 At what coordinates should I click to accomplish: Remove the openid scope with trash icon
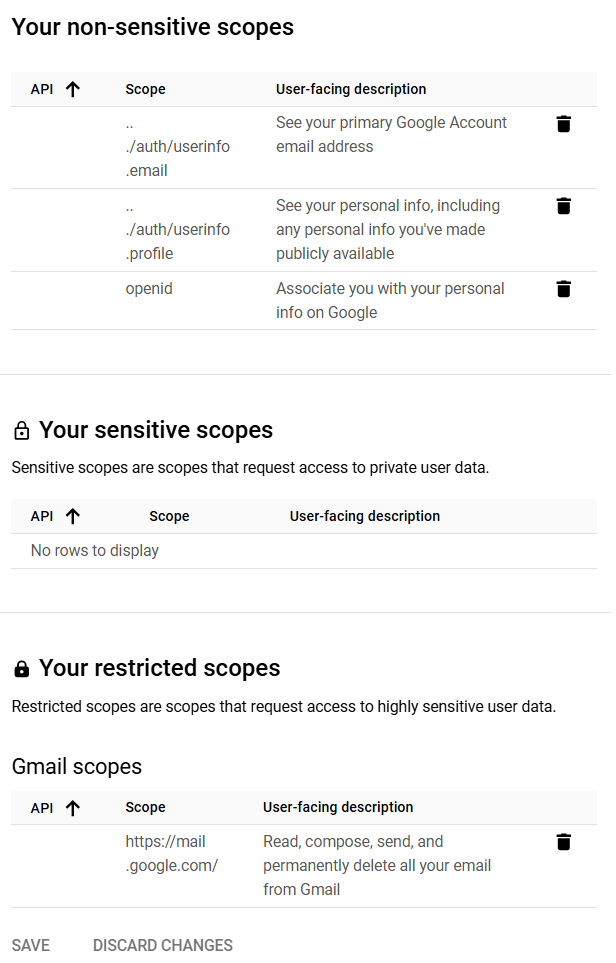coord(563,289)
